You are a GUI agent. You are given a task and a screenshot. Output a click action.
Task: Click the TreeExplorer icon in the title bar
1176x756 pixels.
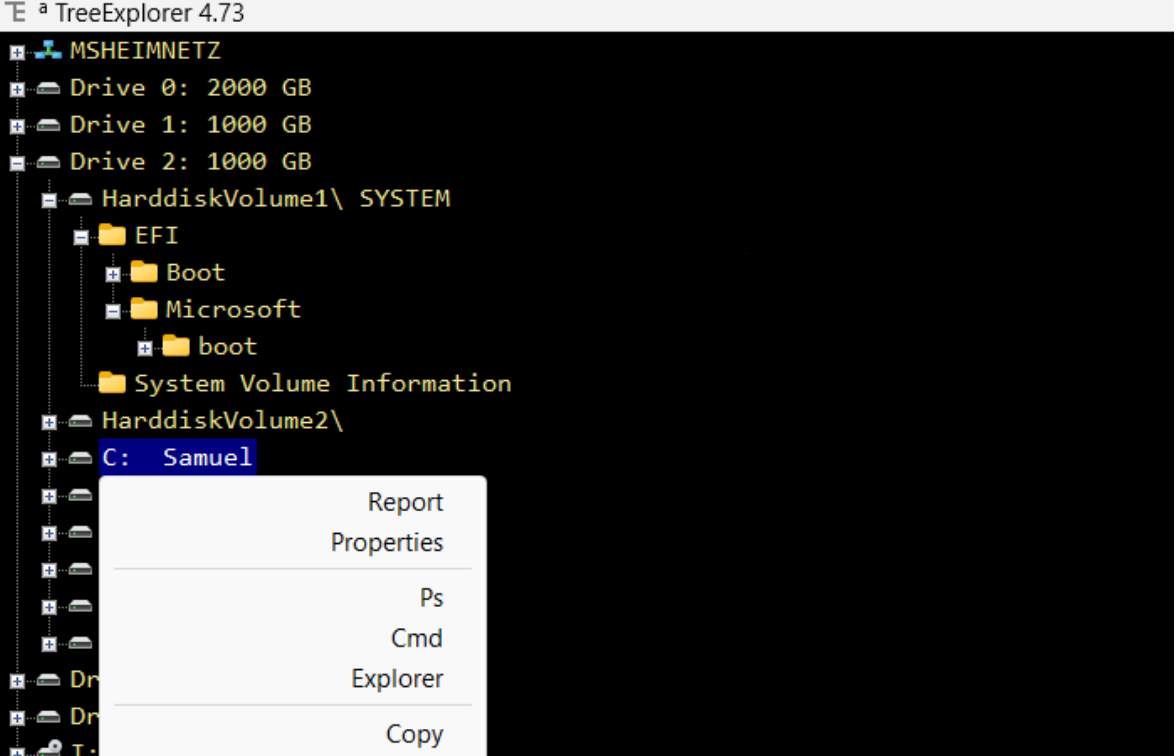[14, 13]
